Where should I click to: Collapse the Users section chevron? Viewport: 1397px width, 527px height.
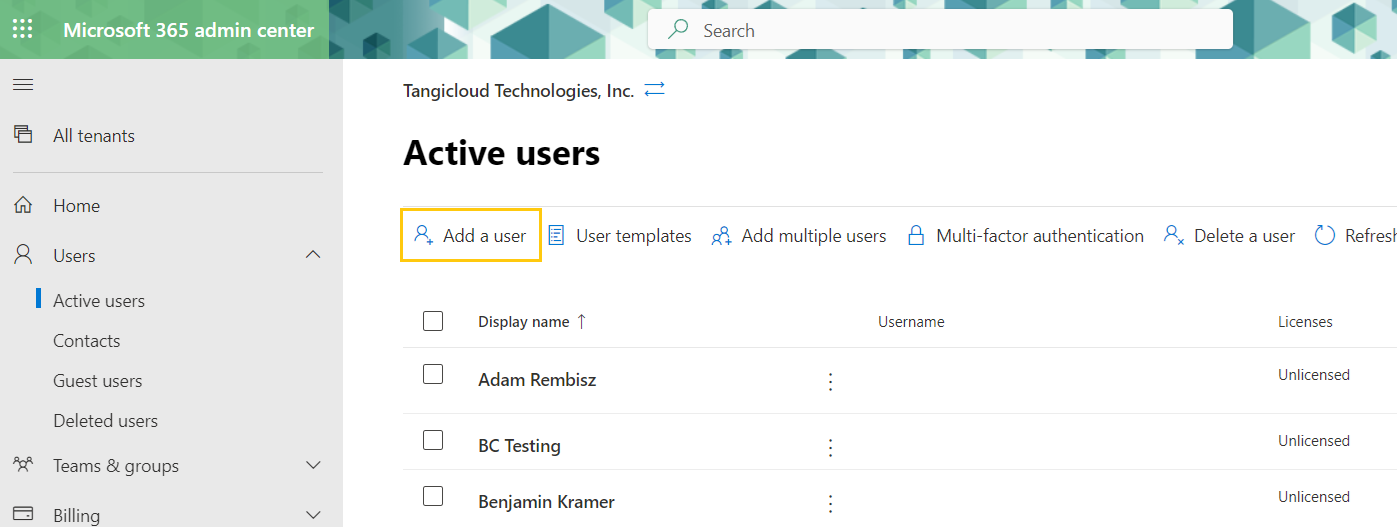click(x=313, y=255)
